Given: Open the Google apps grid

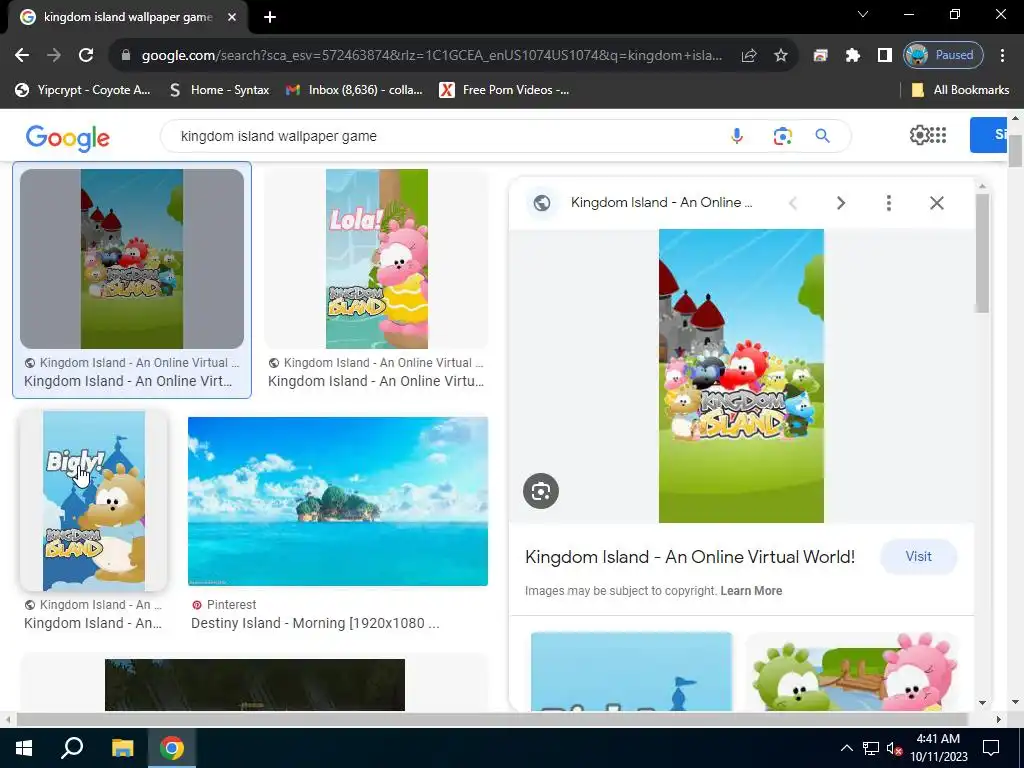Looking at the screenshot, I should (x=938, y=135).
